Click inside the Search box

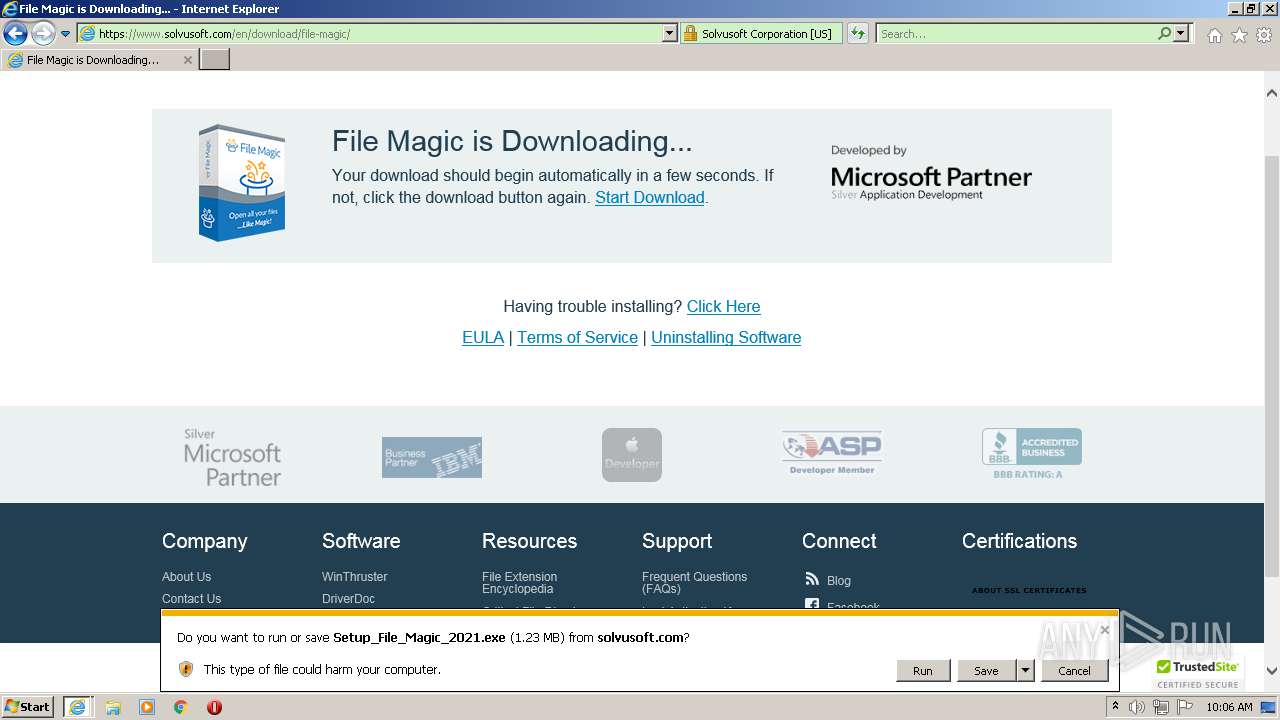coord(1015,33)
